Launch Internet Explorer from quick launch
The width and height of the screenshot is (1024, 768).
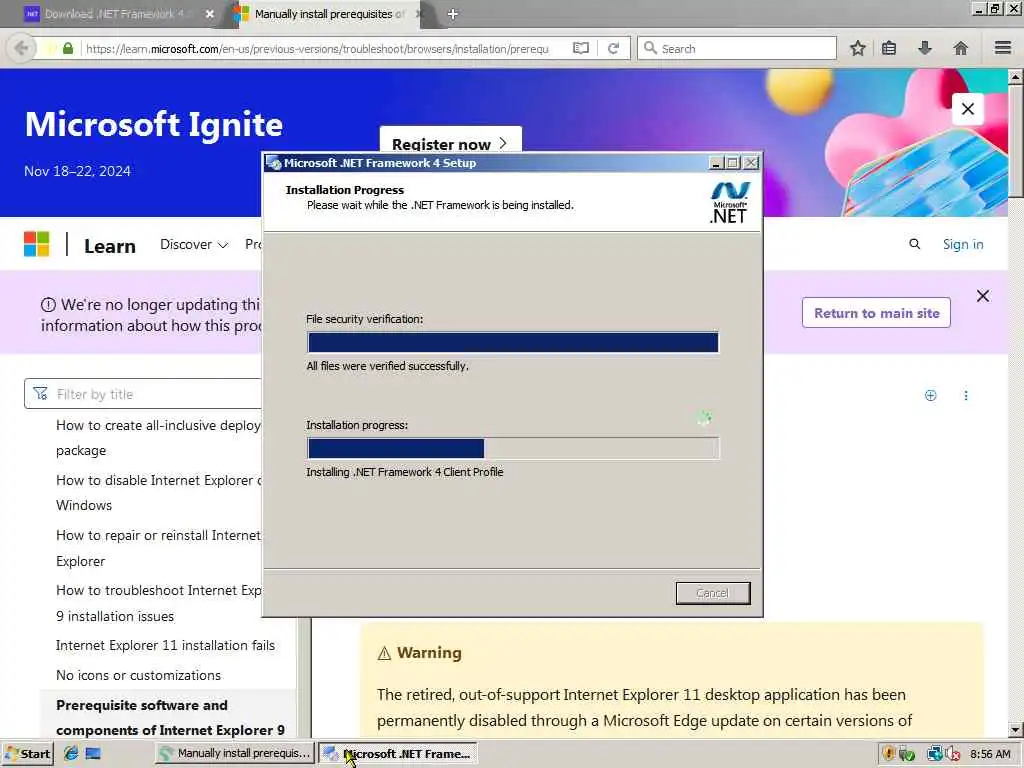click(71, 753)
